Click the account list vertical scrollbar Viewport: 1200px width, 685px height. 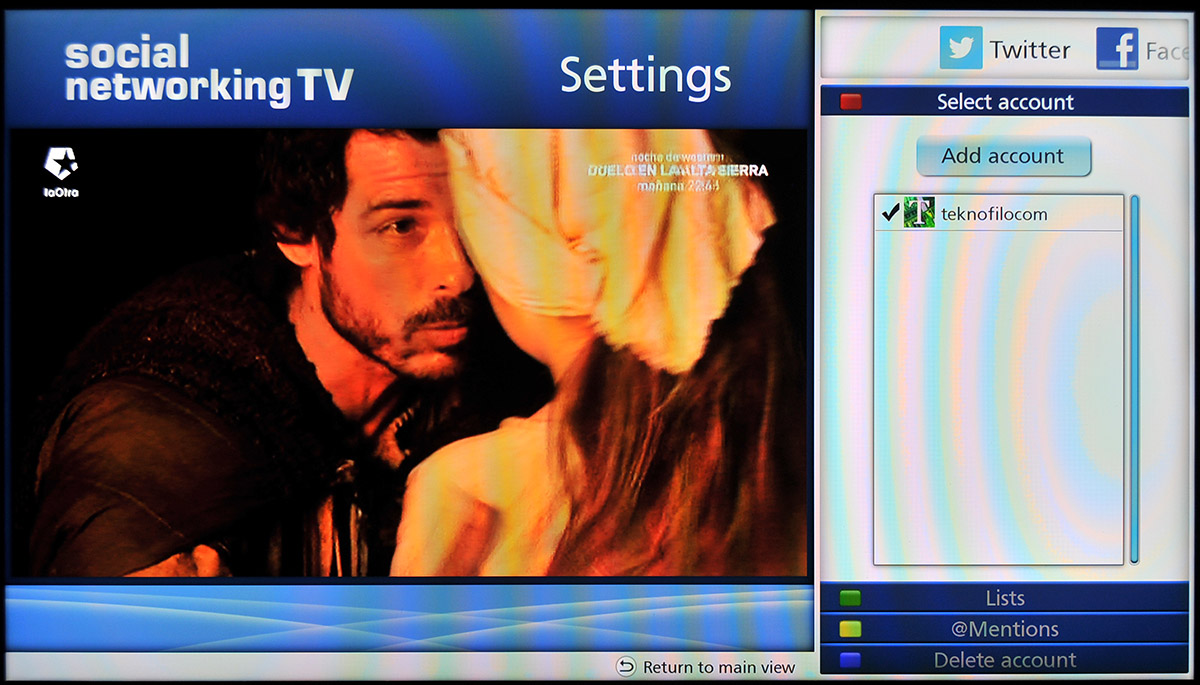[1135, 380]
